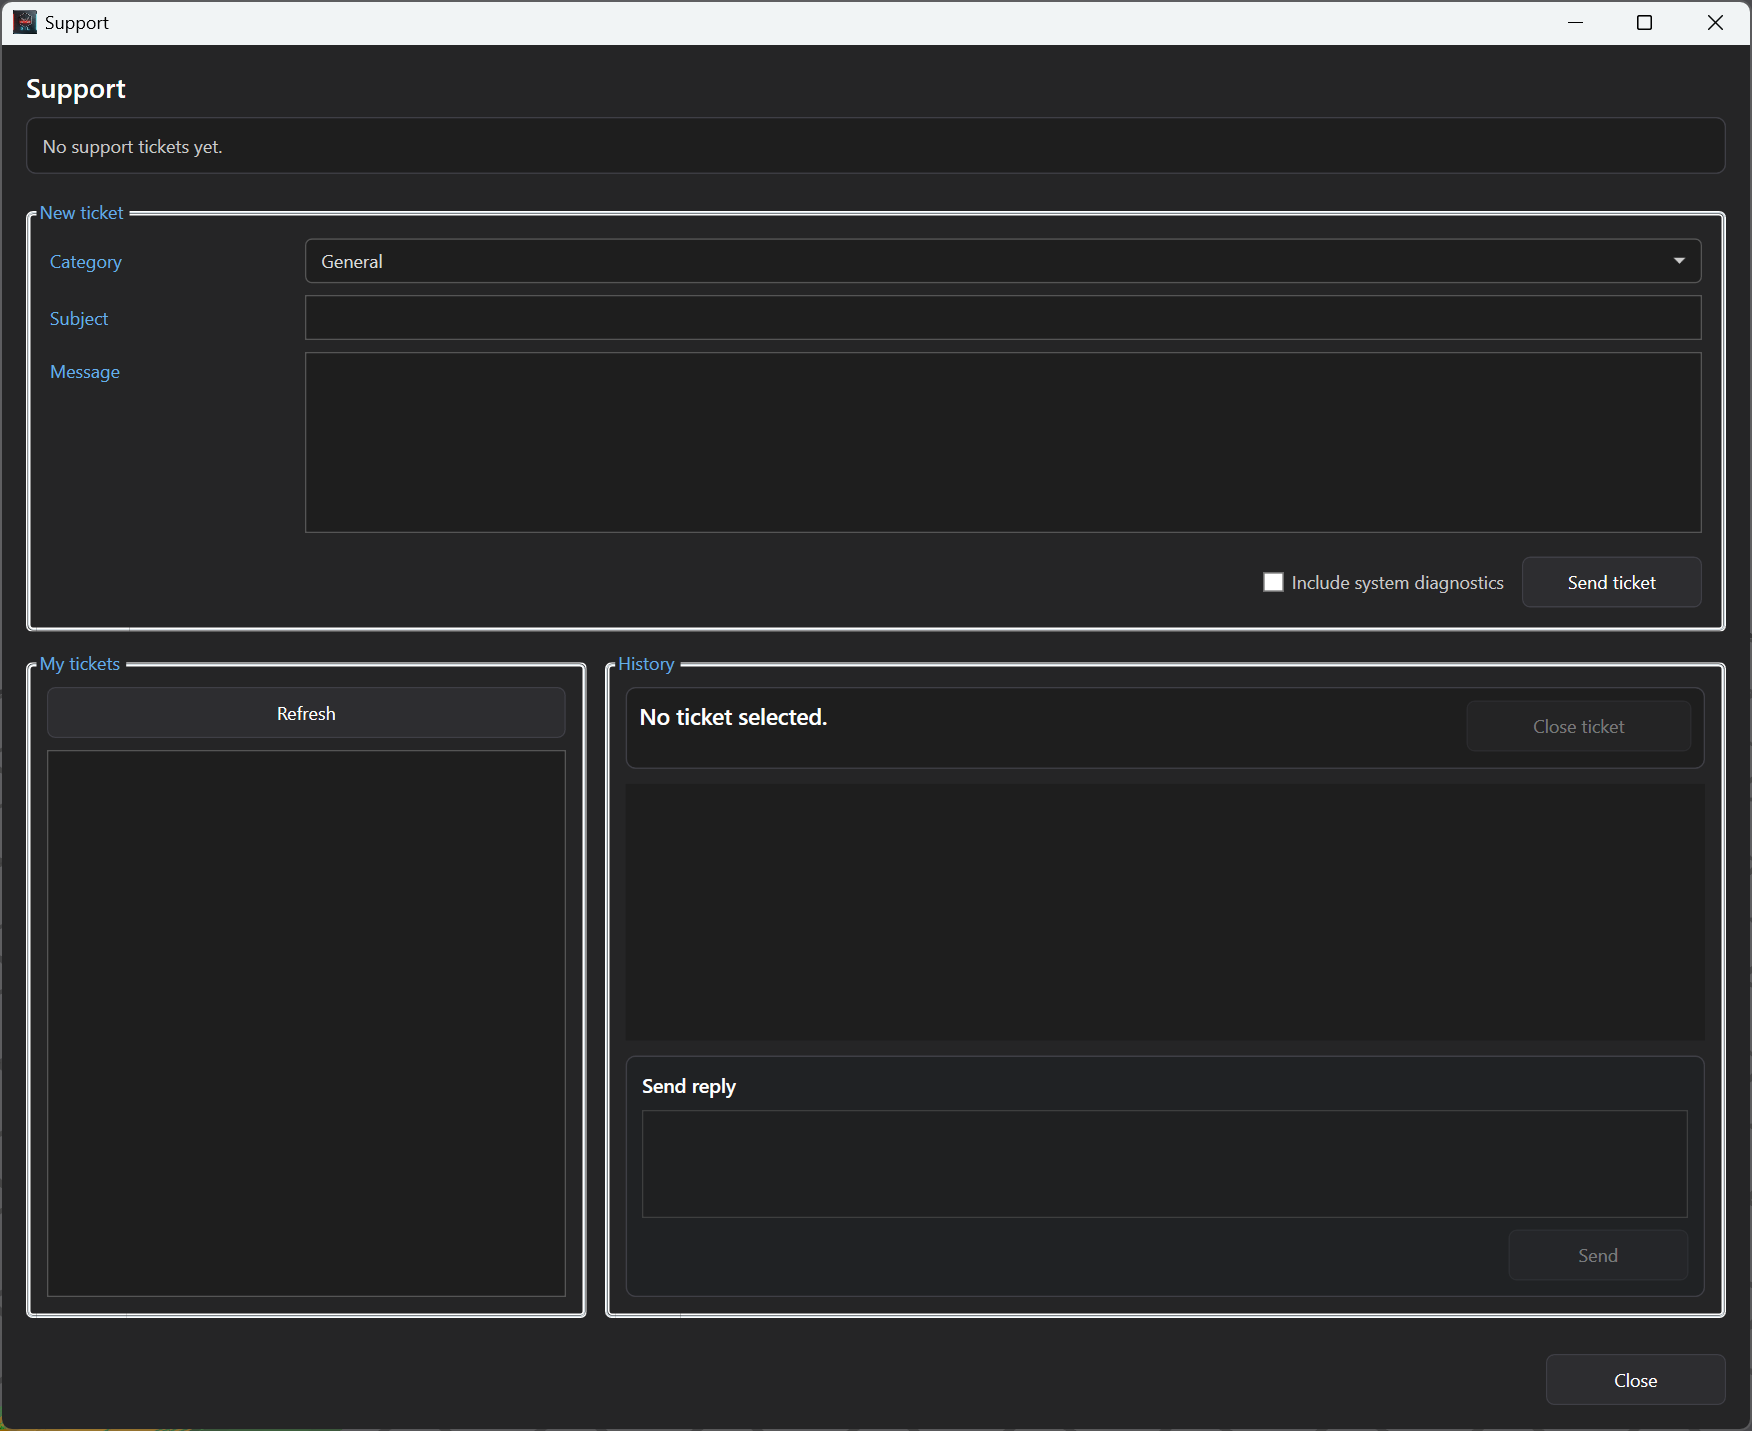Click the Send button under reply
Image resolution: width=1752 pixels, height=1431 pixels.
click(x=1598, y=1255)
